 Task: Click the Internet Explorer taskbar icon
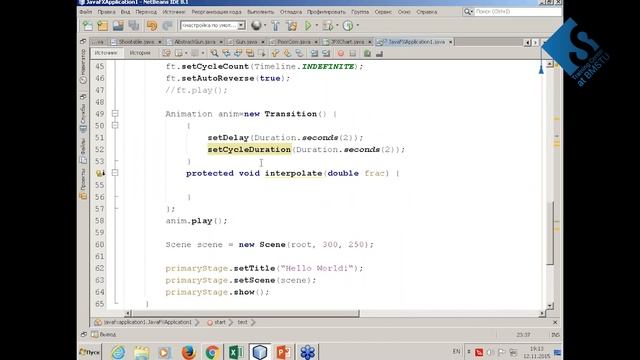tap(118, 352)
